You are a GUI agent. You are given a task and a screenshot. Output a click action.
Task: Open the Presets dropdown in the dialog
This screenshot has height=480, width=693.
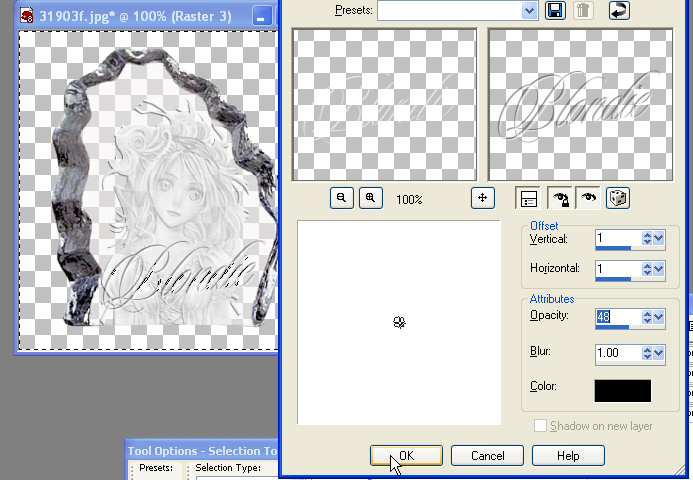point(529,10)
